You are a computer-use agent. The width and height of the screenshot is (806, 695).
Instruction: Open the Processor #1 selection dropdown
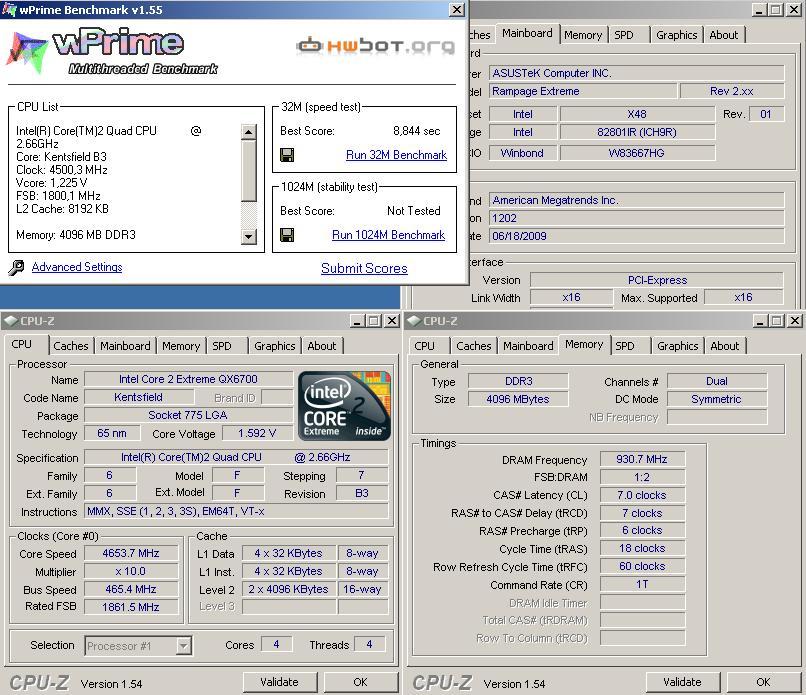click(184, 646)
